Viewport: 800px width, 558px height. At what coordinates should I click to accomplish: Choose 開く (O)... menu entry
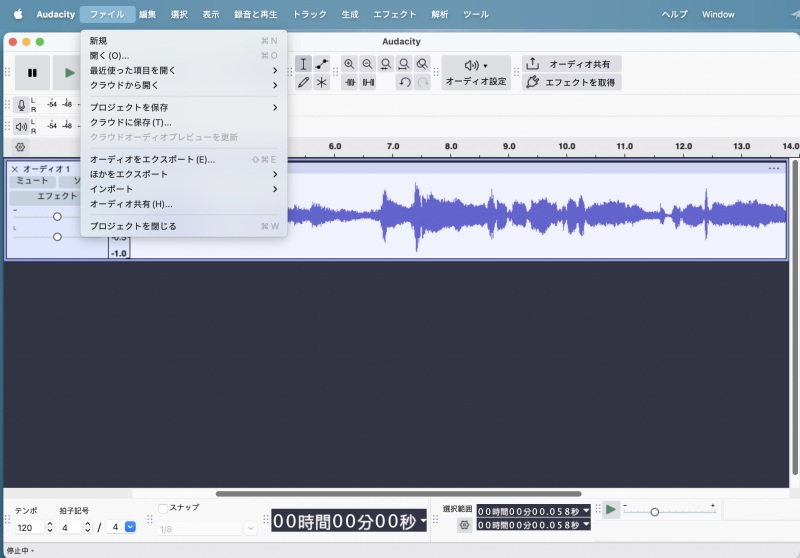coord(184,56)
